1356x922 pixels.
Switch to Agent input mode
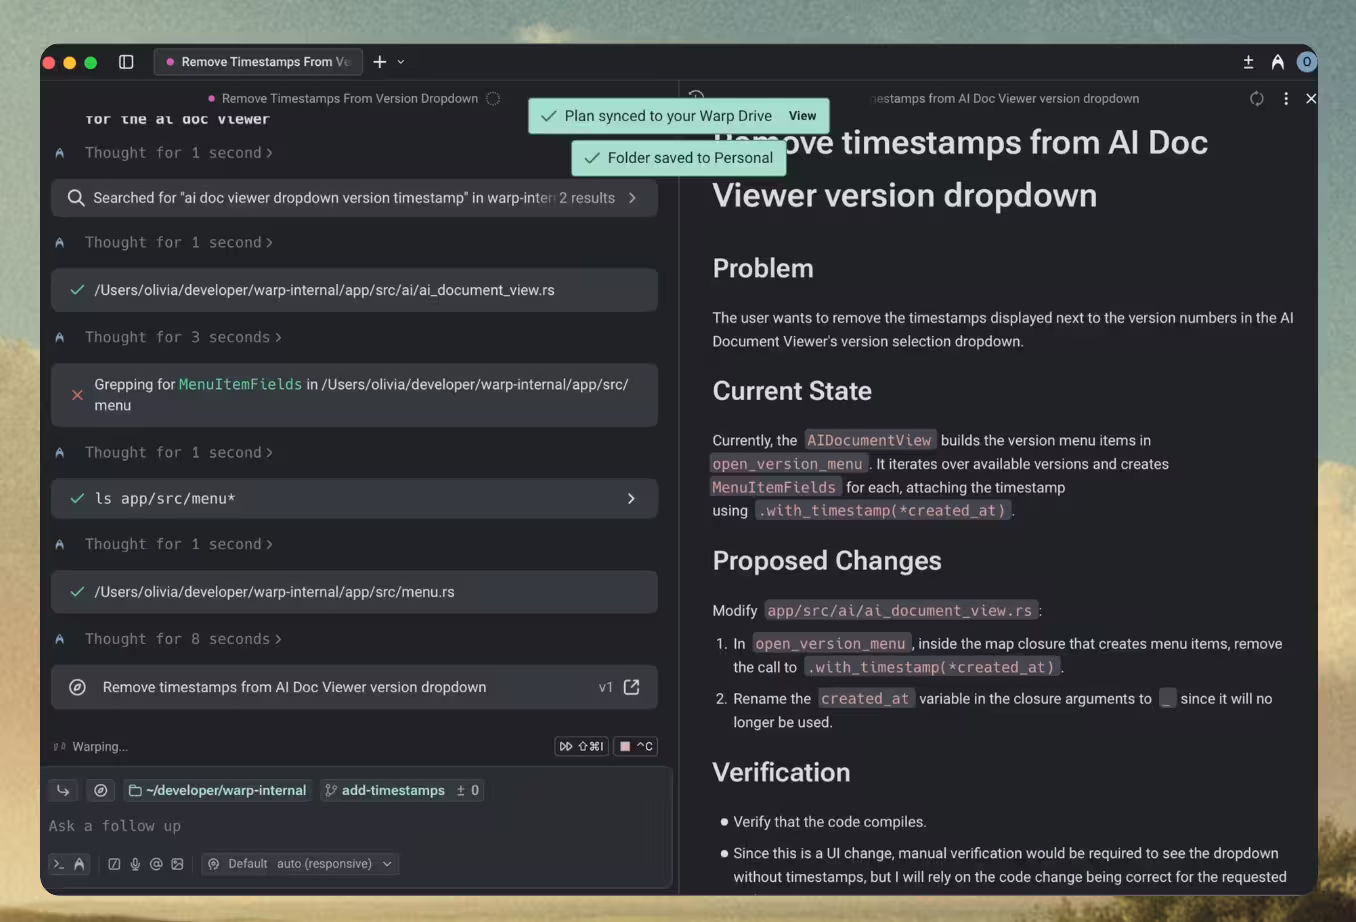click(79, 864)
